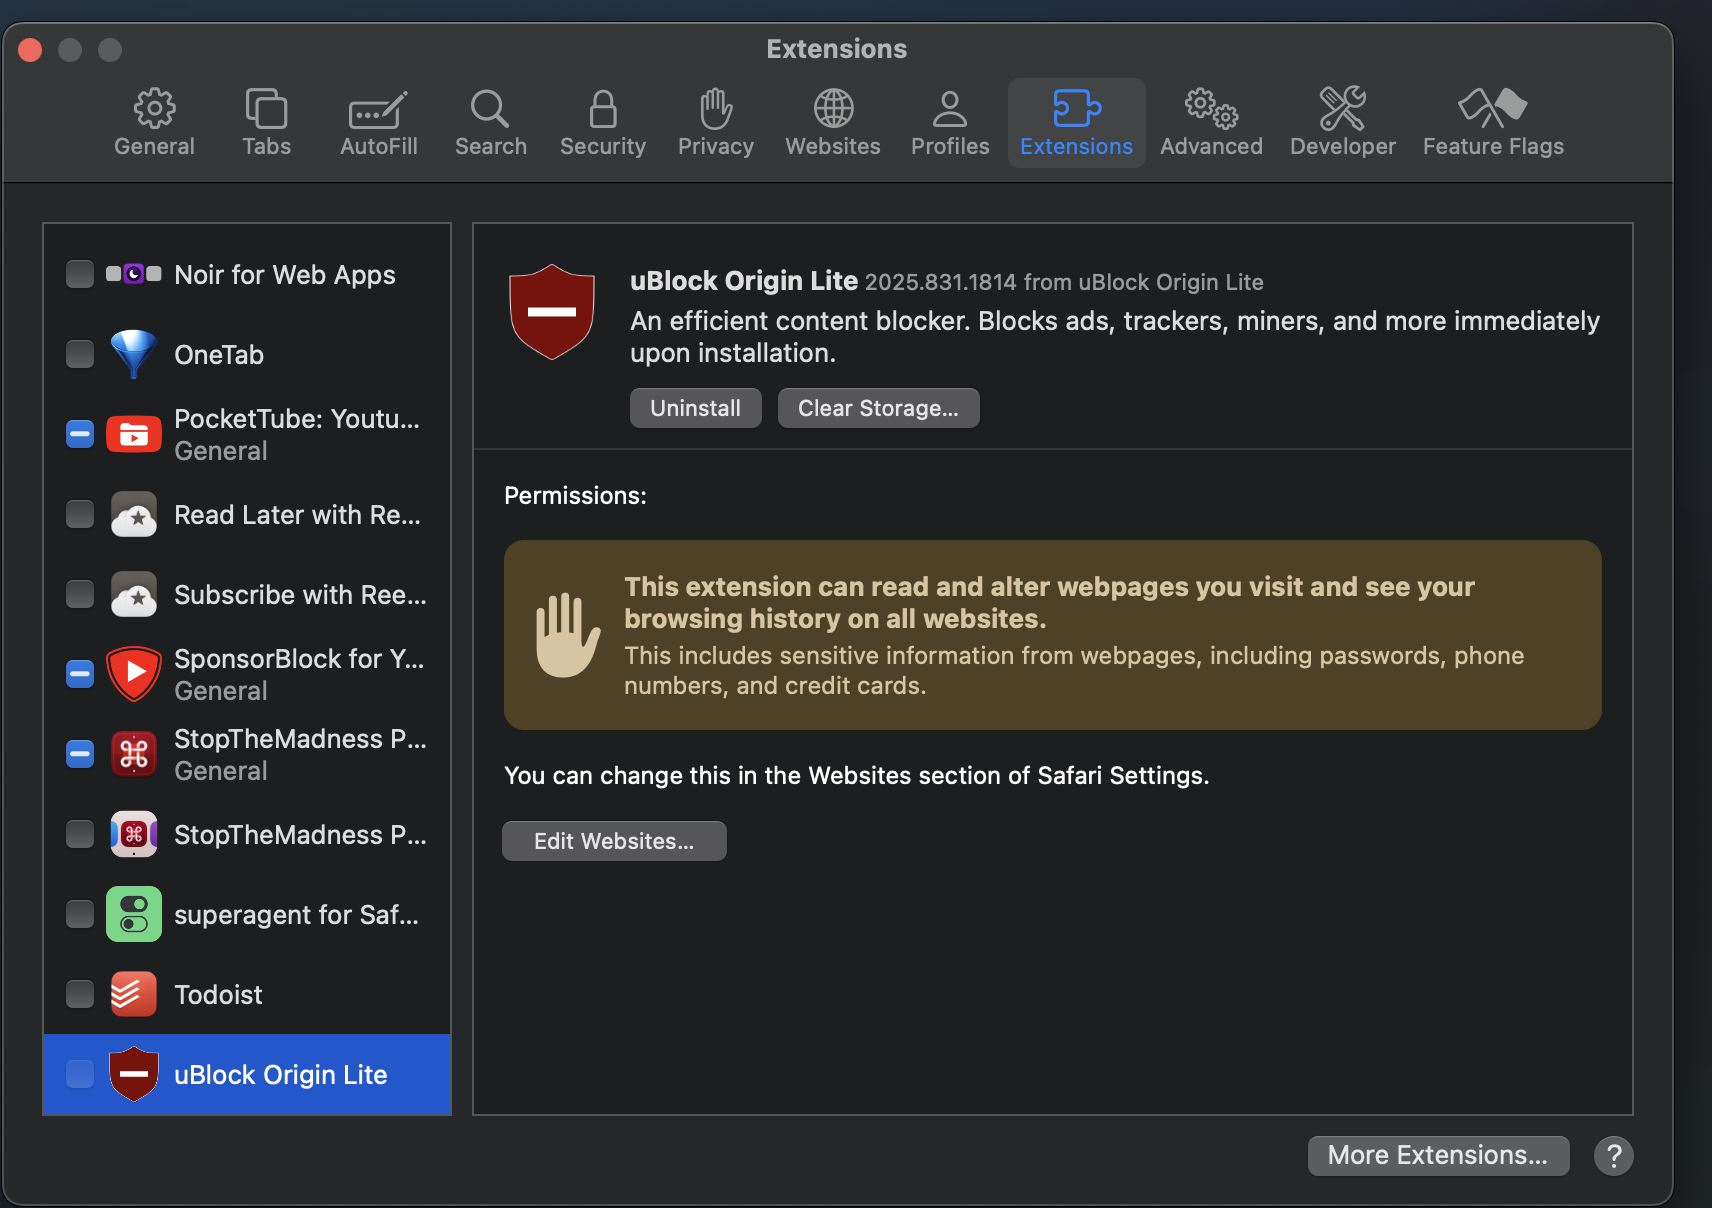Enable the Noir for Web Apps checkbox

point(80,274)
